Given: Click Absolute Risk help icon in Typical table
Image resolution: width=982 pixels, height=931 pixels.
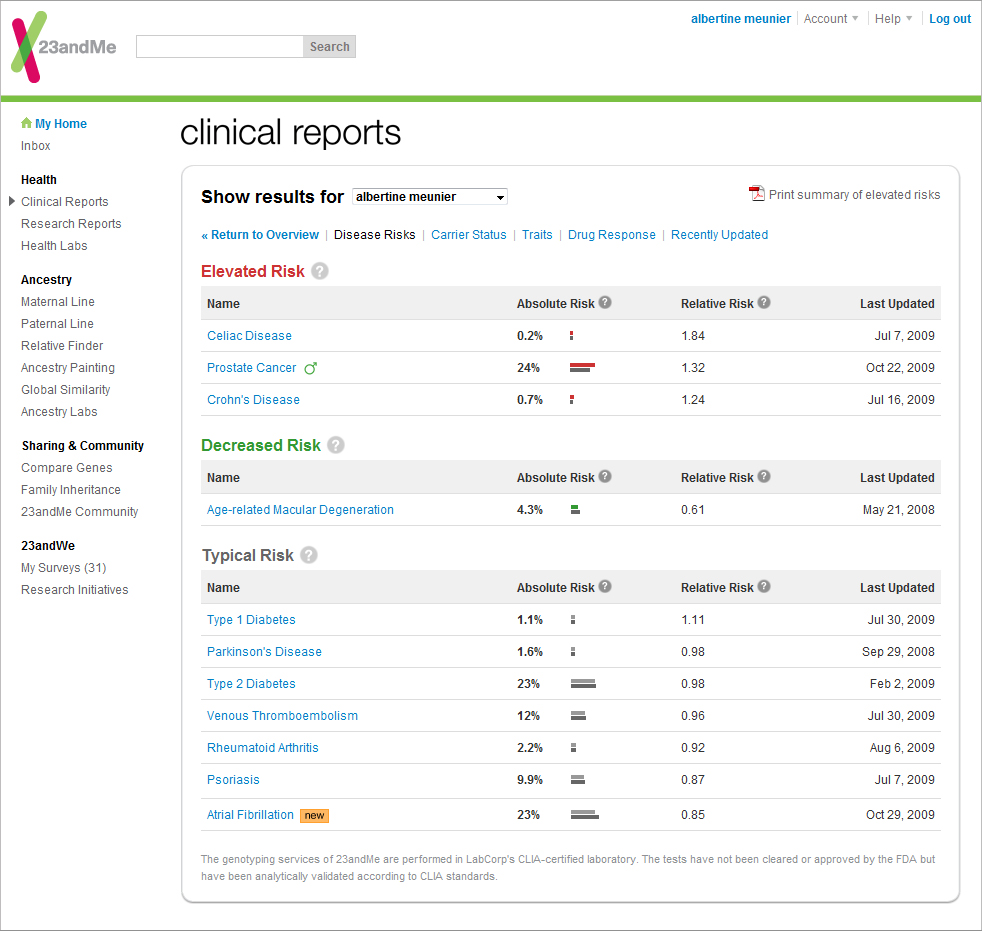Looking at the screenshot, I should click(605, 587).
